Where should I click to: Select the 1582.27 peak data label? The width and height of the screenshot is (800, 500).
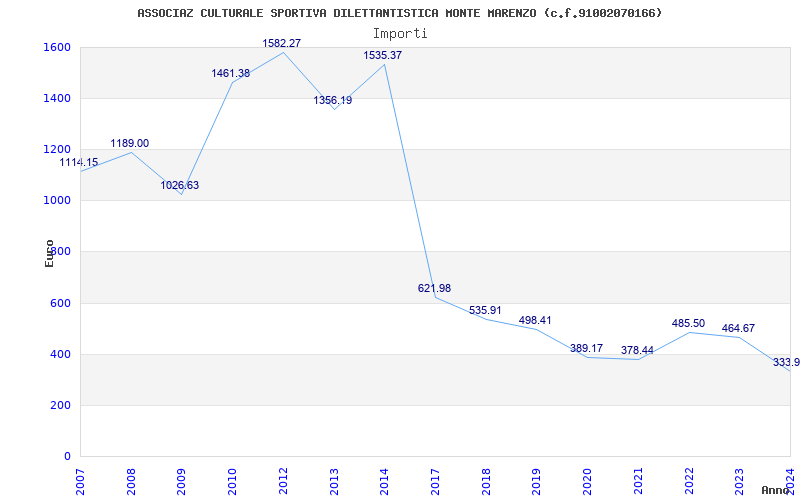click(282, 43)
